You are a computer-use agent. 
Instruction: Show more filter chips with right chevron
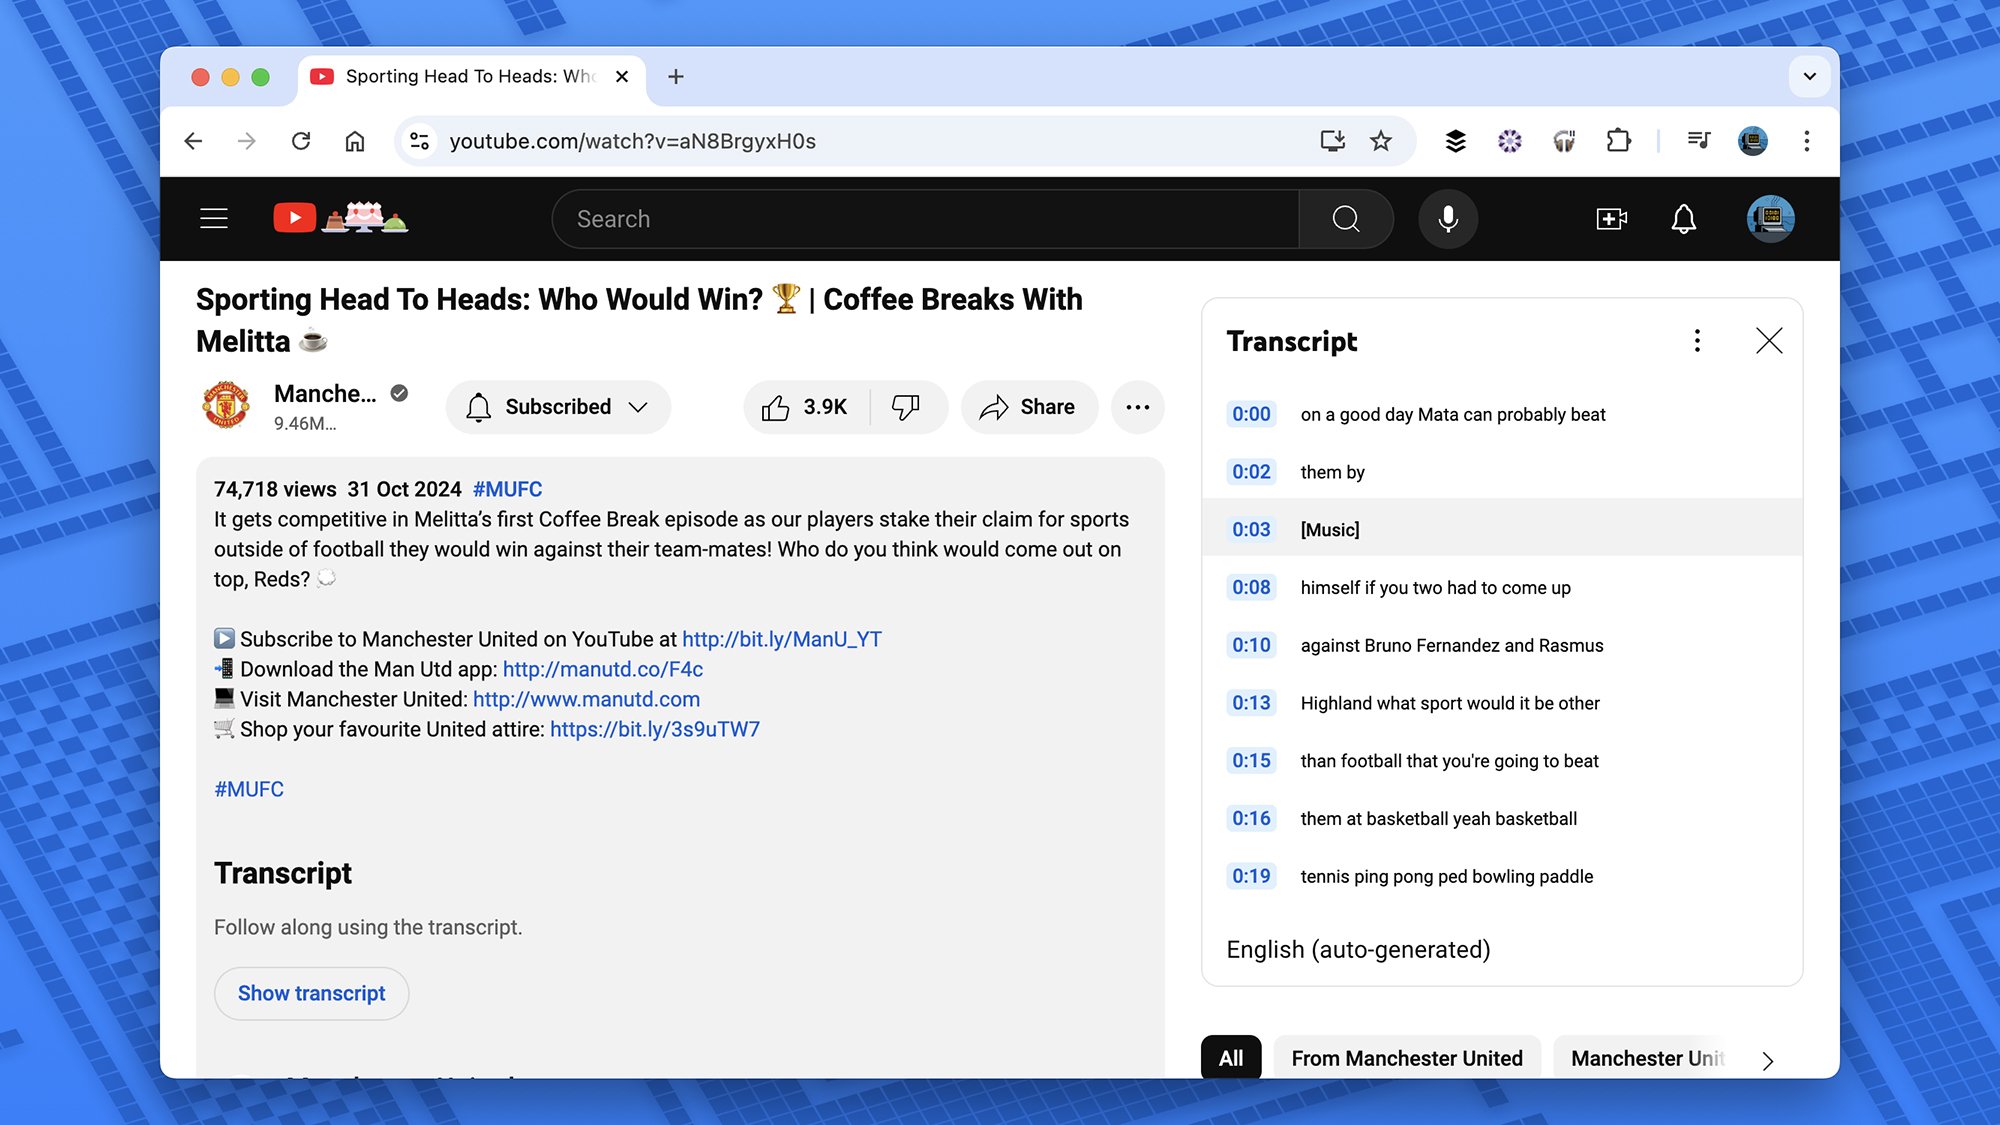(1767, 1060)
